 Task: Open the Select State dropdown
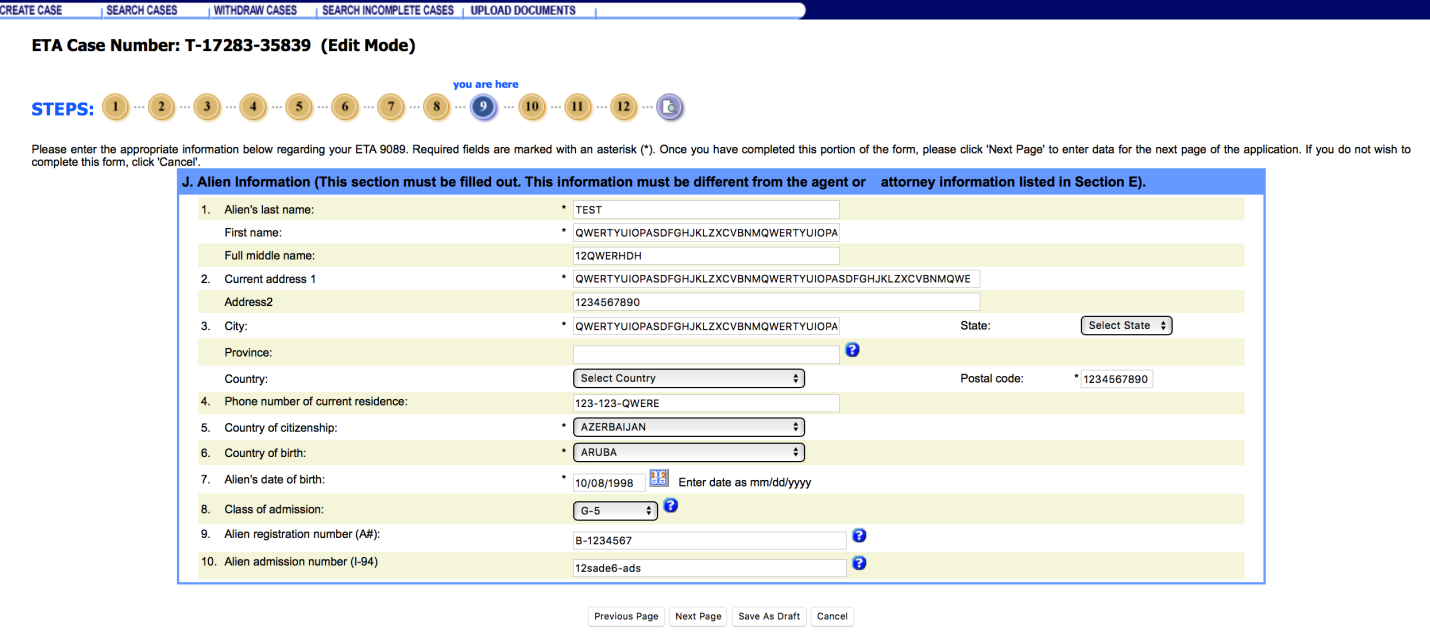pos(1126,326)
